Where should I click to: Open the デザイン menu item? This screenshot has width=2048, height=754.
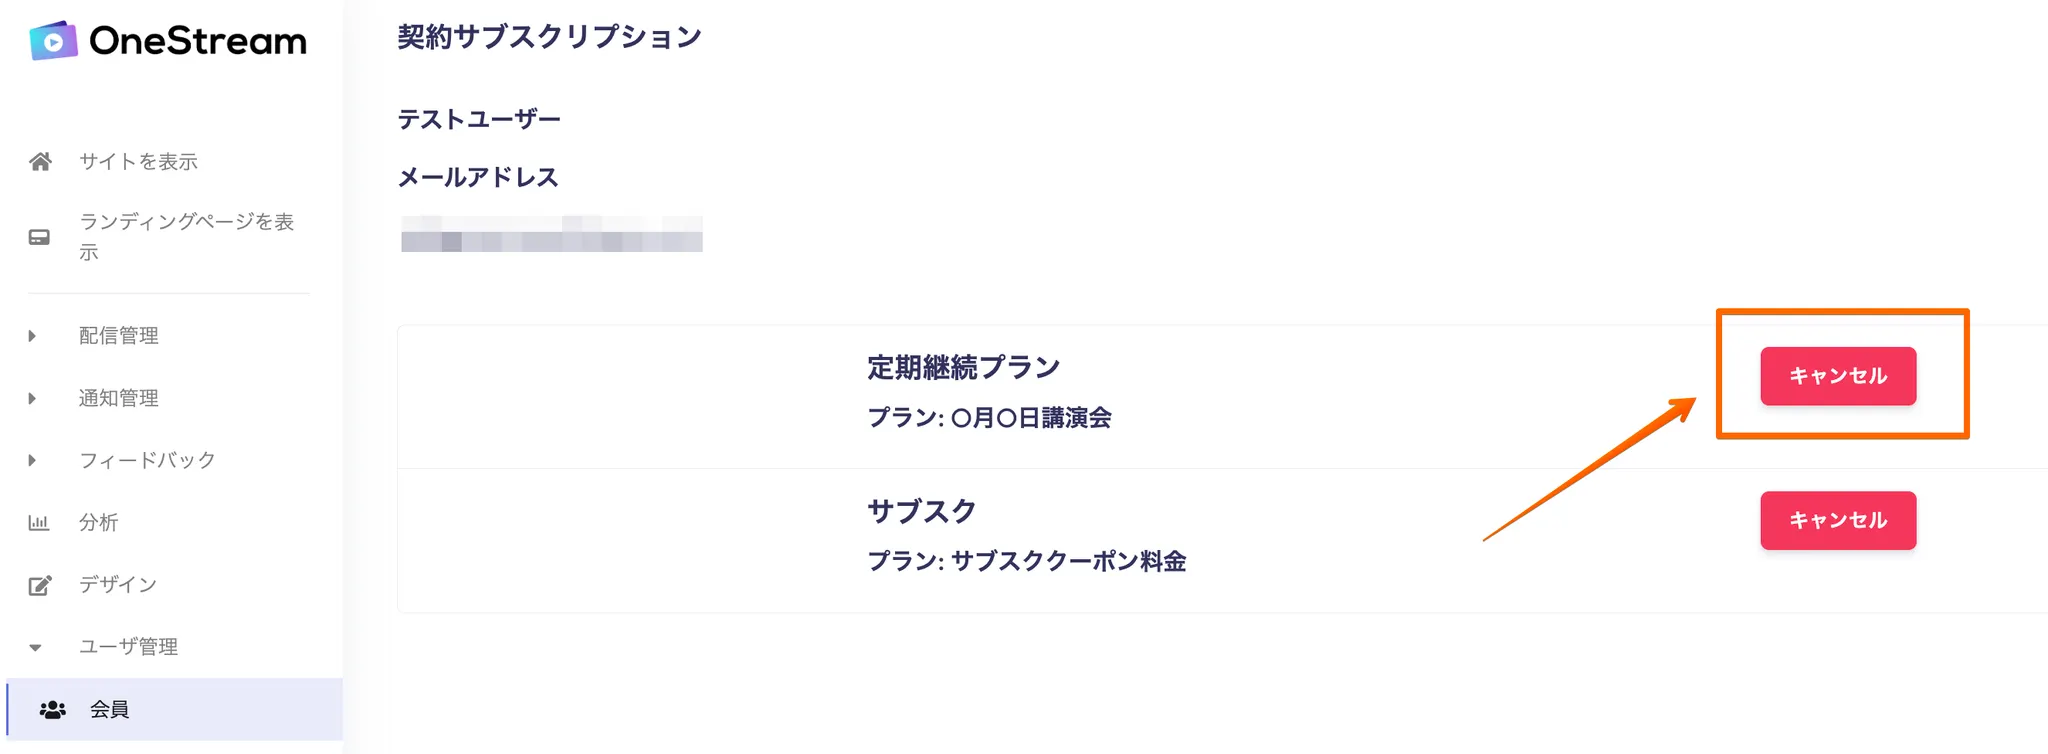click(118, 585)
